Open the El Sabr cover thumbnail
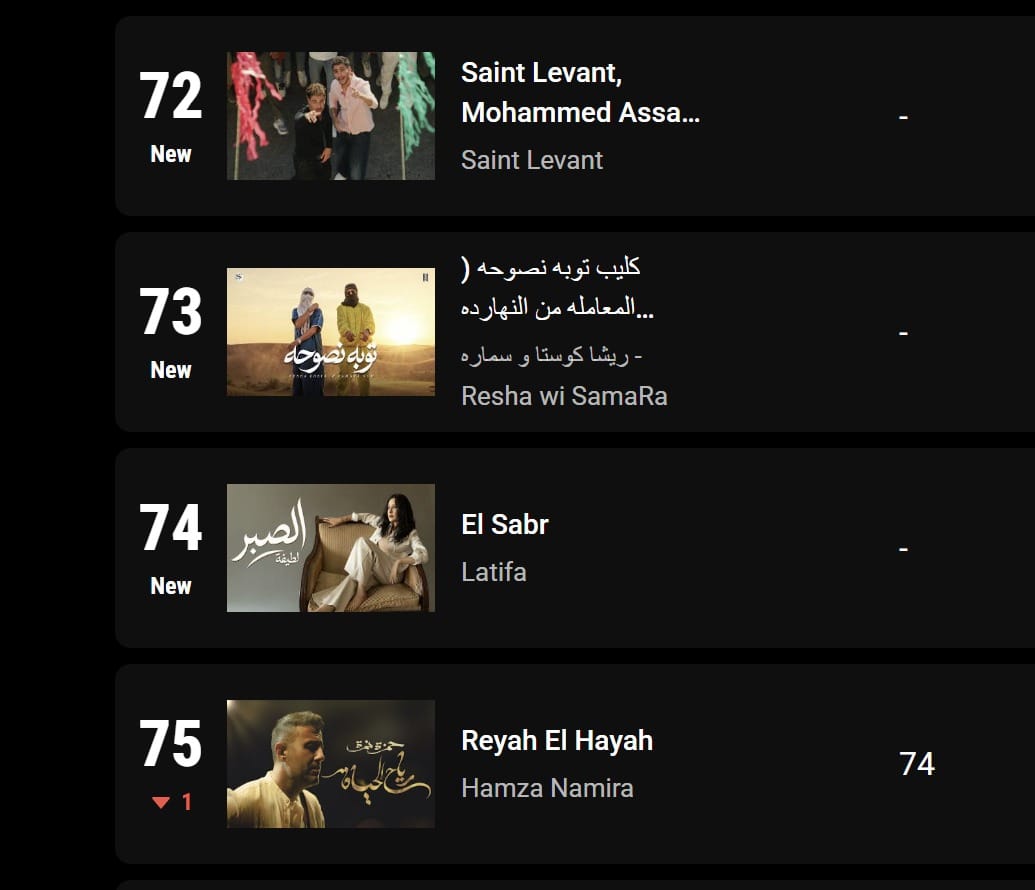This screenshot has width=1035, height=890. point(331,548)
